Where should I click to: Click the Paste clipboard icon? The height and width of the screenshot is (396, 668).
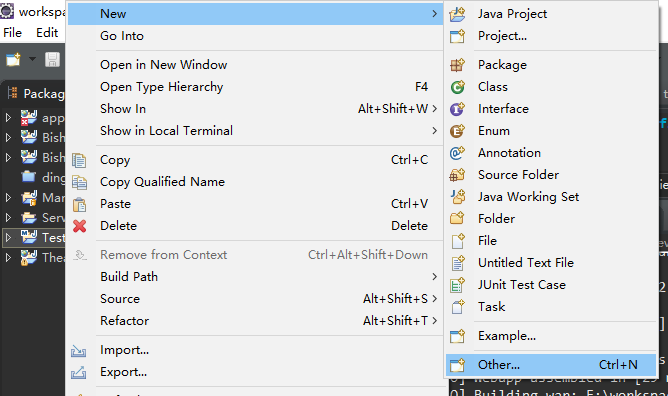pos(79,204)
